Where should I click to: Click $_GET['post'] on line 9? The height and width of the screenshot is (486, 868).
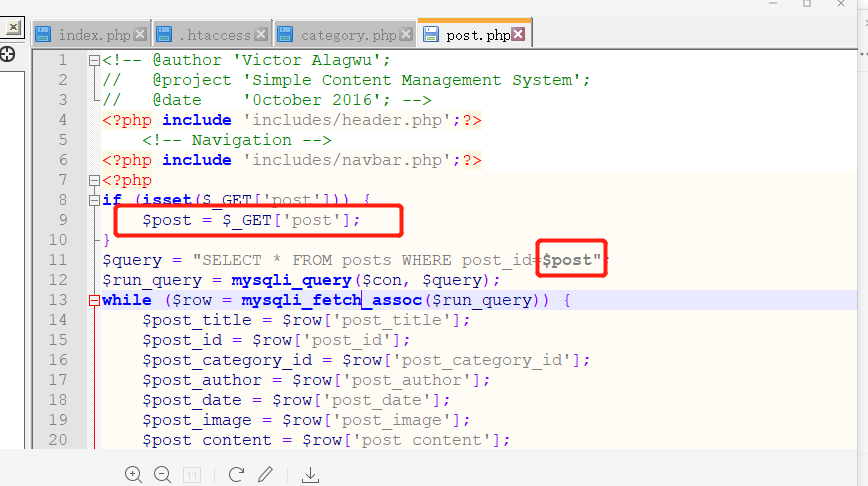[x=286, y=220]
